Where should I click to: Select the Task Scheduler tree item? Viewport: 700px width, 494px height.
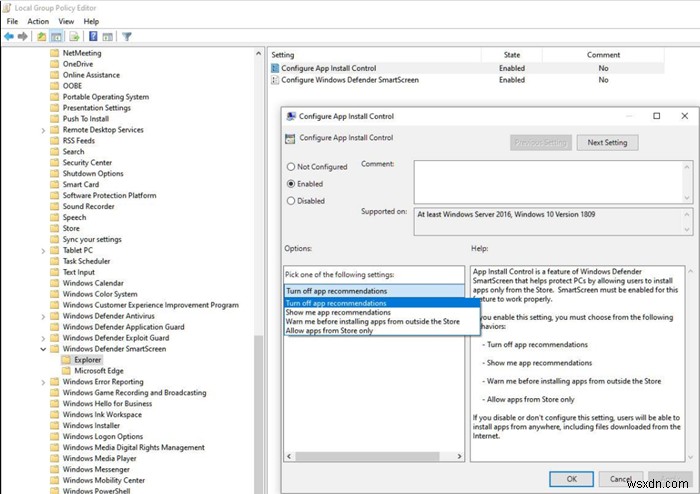point(86,262)
